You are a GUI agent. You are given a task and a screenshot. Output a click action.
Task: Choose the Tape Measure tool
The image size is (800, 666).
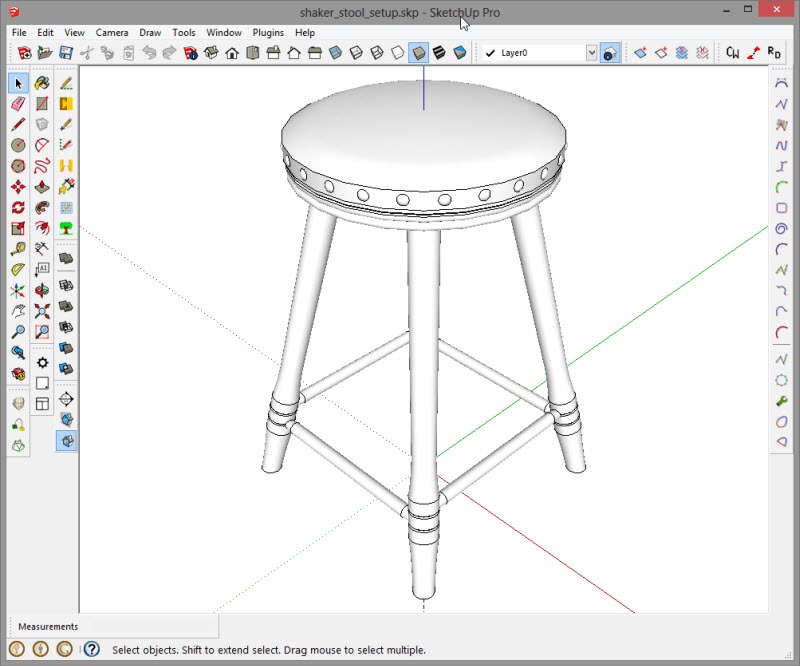click(x=18, y=249)
